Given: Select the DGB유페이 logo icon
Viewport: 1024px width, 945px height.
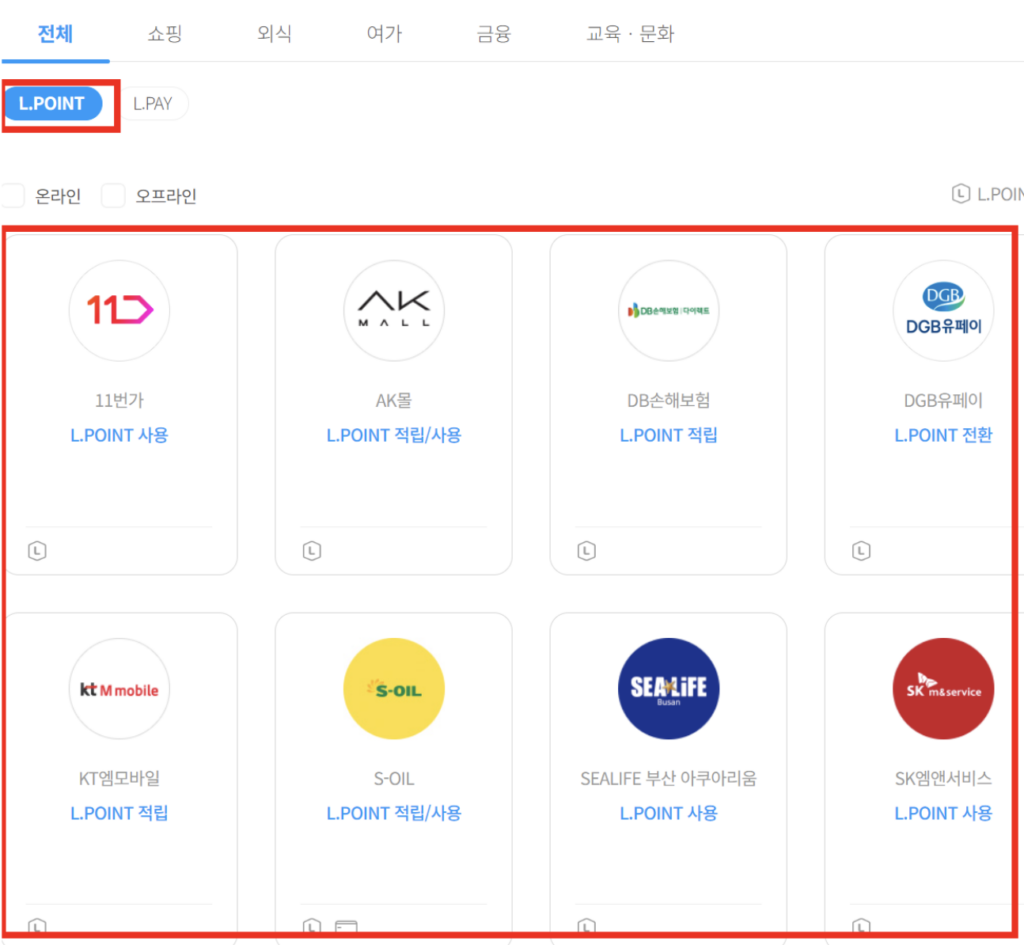Looking at the screenshot, I should [x=943, y=310].
